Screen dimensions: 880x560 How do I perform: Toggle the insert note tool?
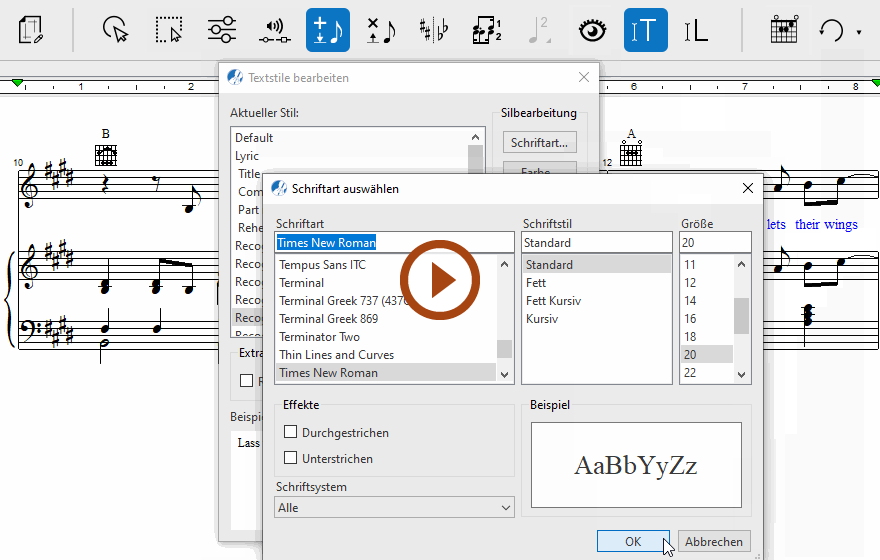327,30
